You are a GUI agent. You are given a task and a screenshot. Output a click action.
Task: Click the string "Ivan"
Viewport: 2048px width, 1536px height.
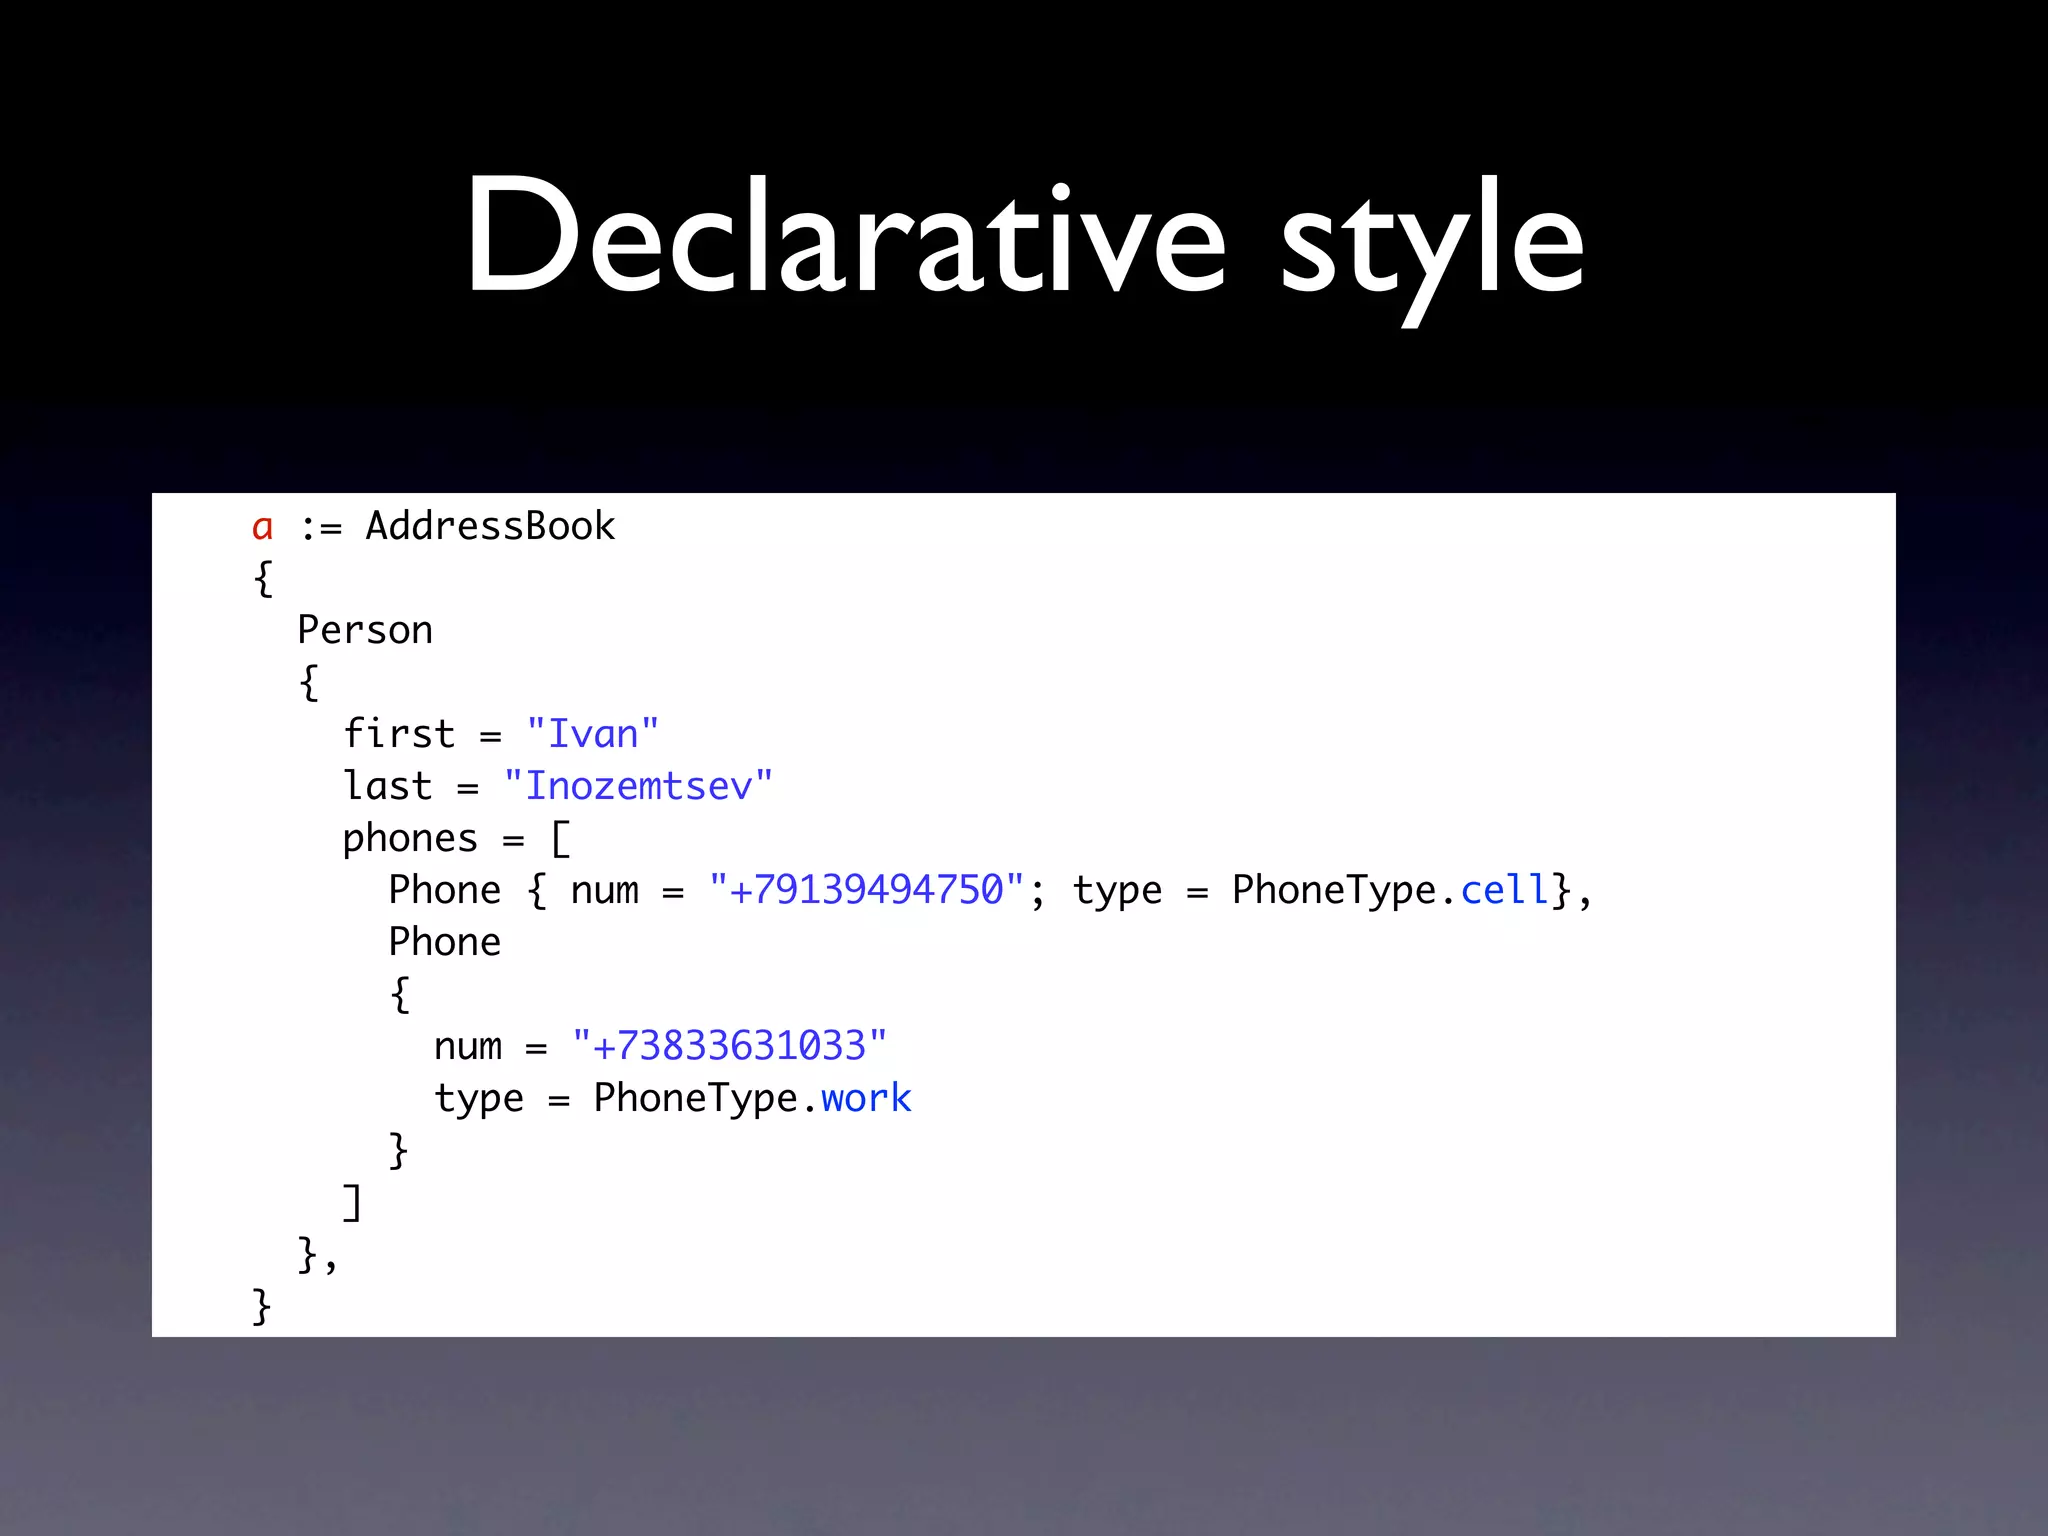(593, 734)
